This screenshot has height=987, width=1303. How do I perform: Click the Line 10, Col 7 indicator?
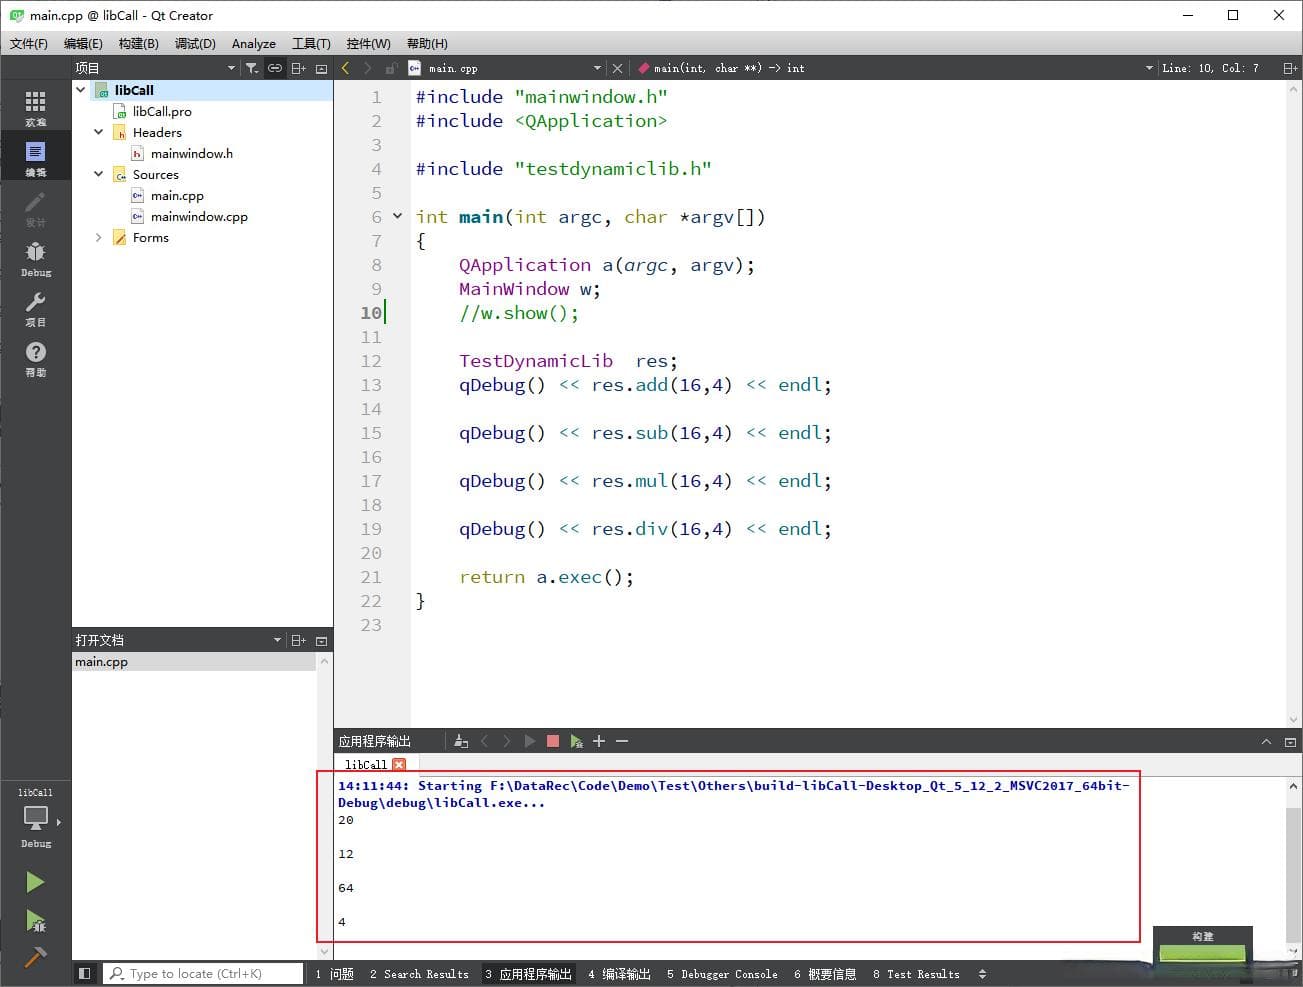click(x=1210, y=68)
